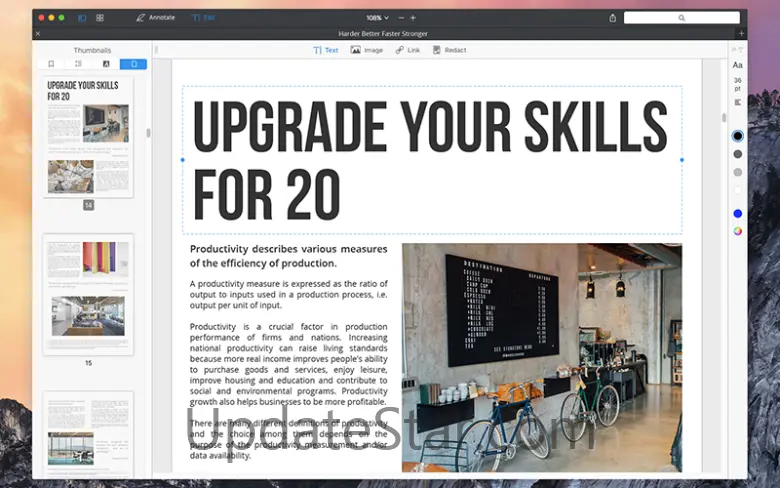Click the left handle of heading text box
Viewport: 780px width, 488px height.
coord(183,160)
